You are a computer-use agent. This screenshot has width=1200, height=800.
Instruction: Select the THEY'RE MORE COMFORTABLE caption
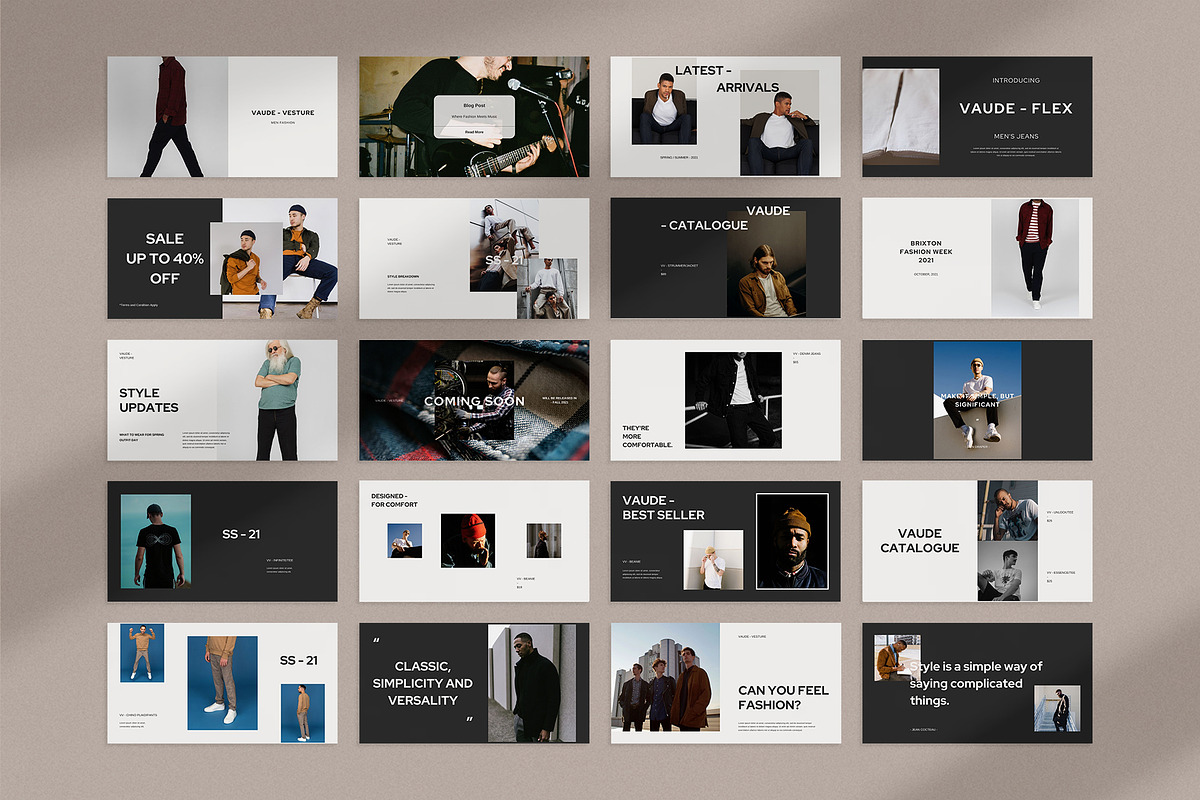click(x=648, y=436)
